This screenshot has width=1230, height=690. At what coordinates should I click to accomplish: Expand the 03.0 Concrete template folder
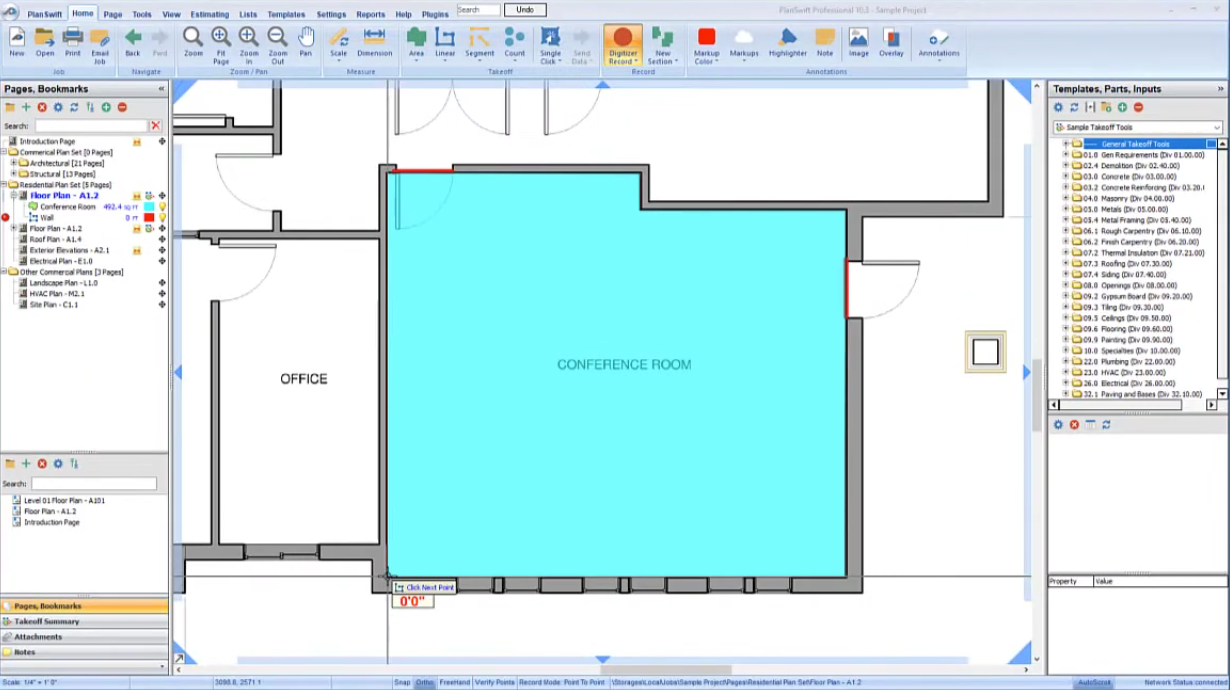(x=1066, y=177)
